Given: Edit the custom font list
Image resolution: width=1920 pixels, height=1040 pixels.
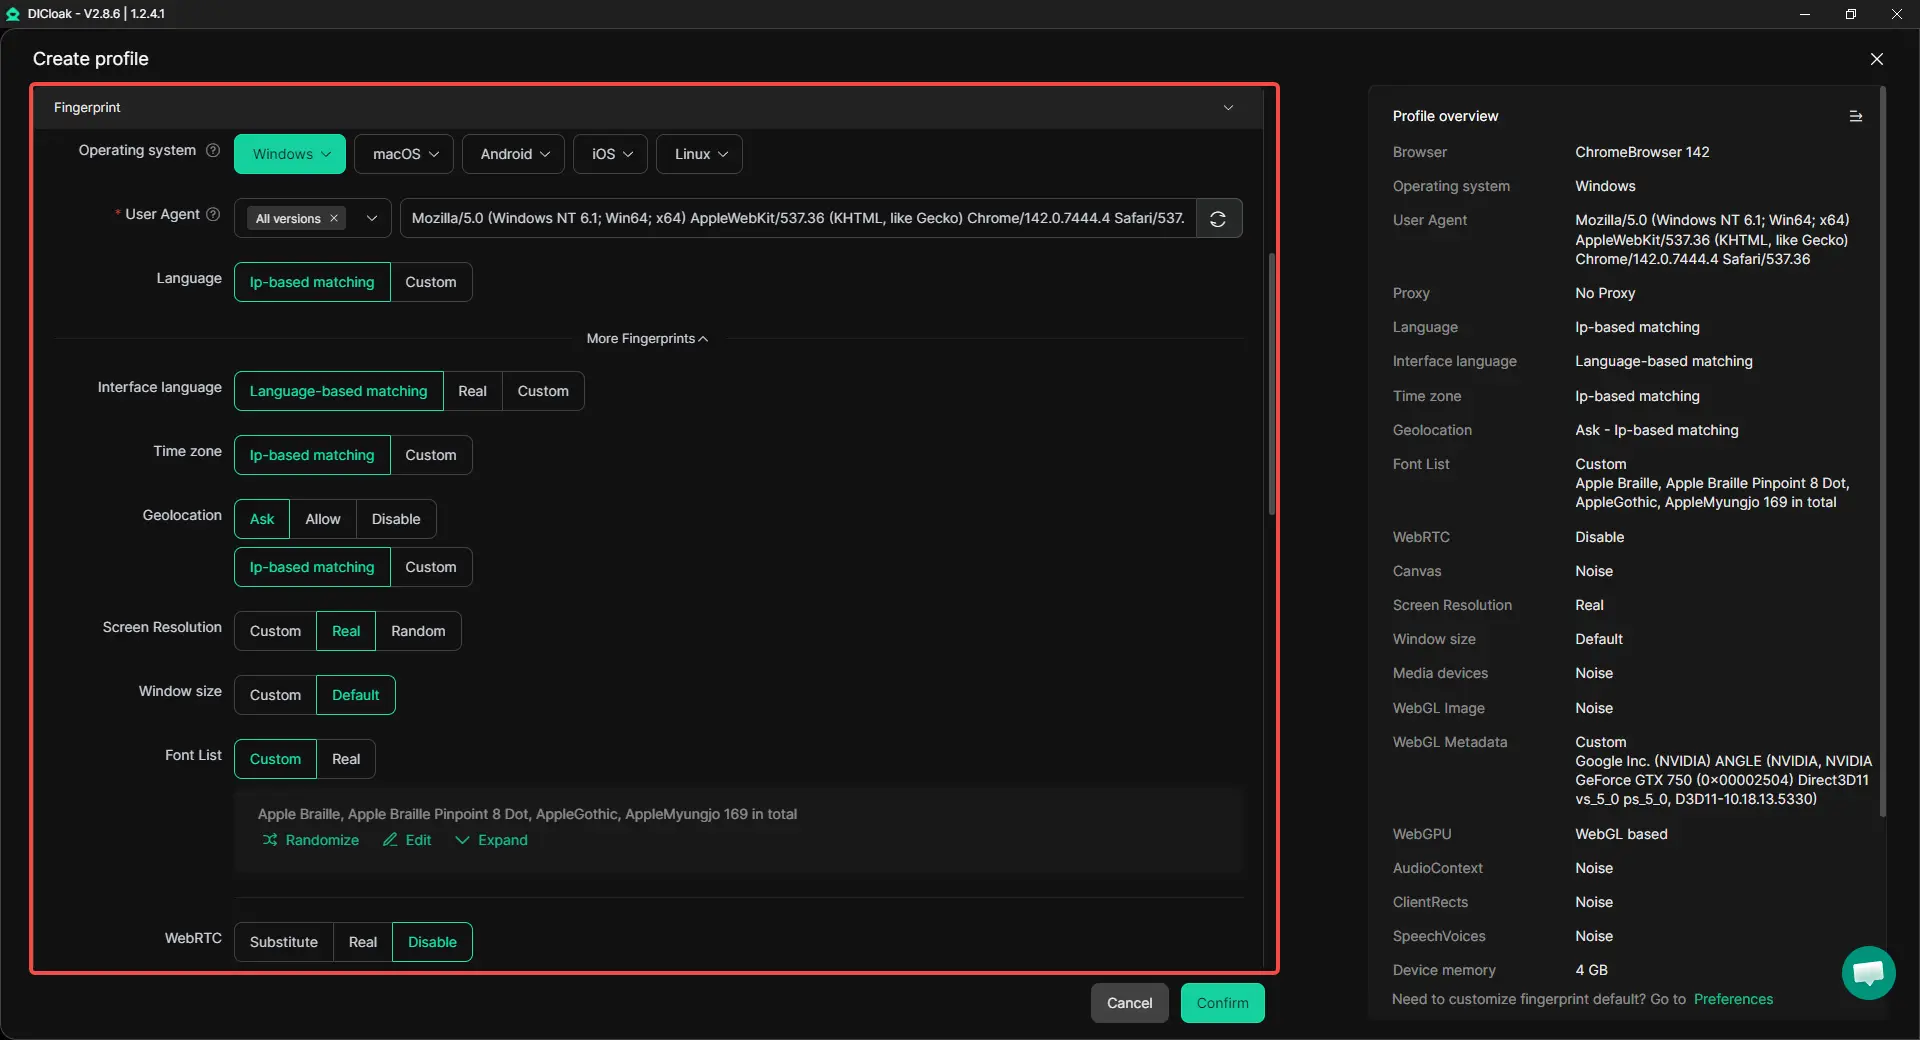Looking at the screenshot, I should [x=407, y=841].
